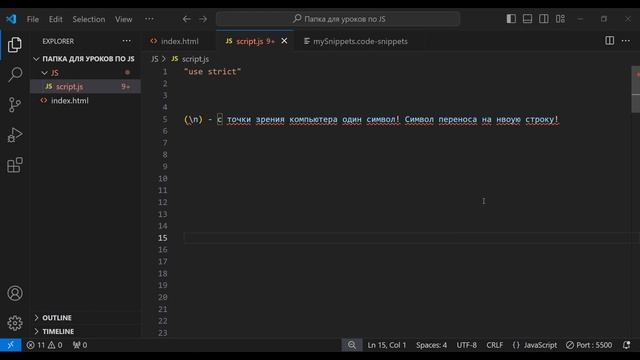Show errors and warnings in status bar

[44, 345]
